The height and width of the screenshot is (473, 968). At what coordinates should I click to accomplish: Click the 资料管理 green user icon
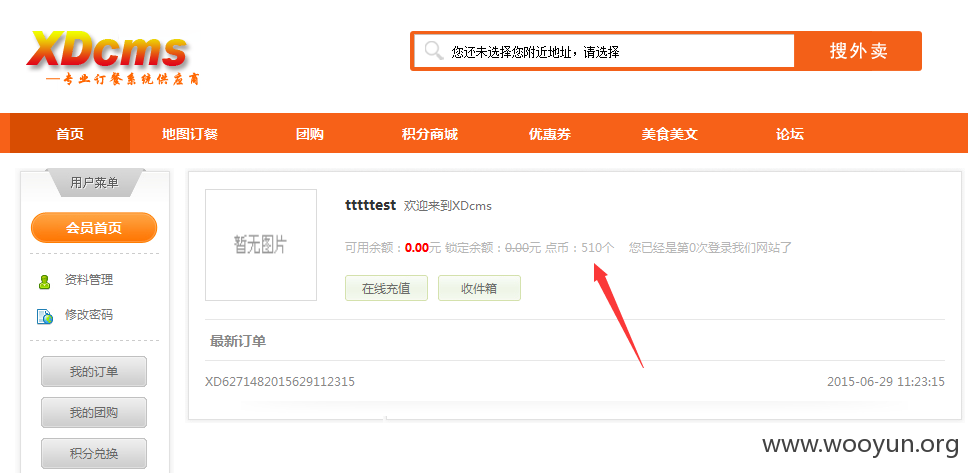44,282
